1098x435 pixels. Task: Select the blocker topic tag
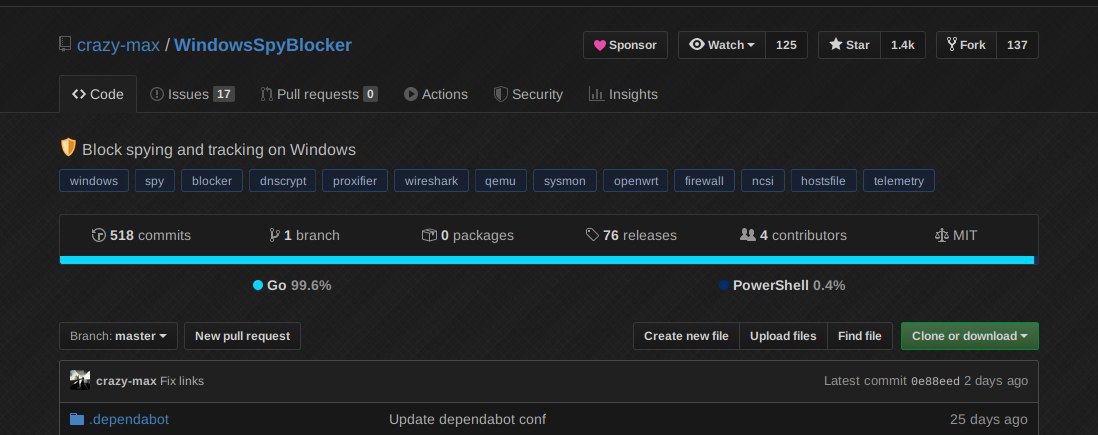click(x=211, y=181)
